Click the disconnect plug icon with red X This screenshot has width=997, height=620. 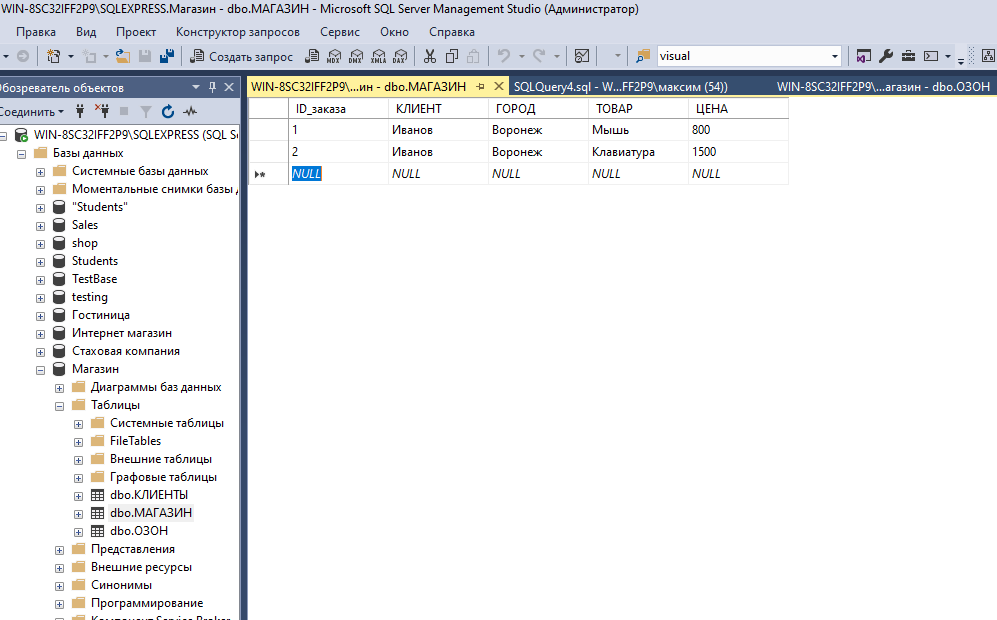102,112
